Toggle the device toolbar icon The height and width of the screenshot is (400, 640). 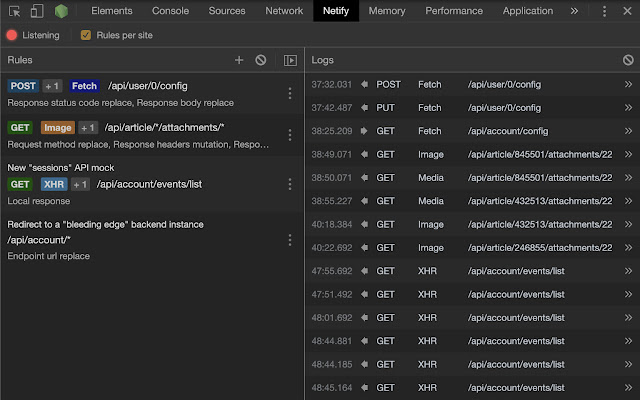click(37, 11)
